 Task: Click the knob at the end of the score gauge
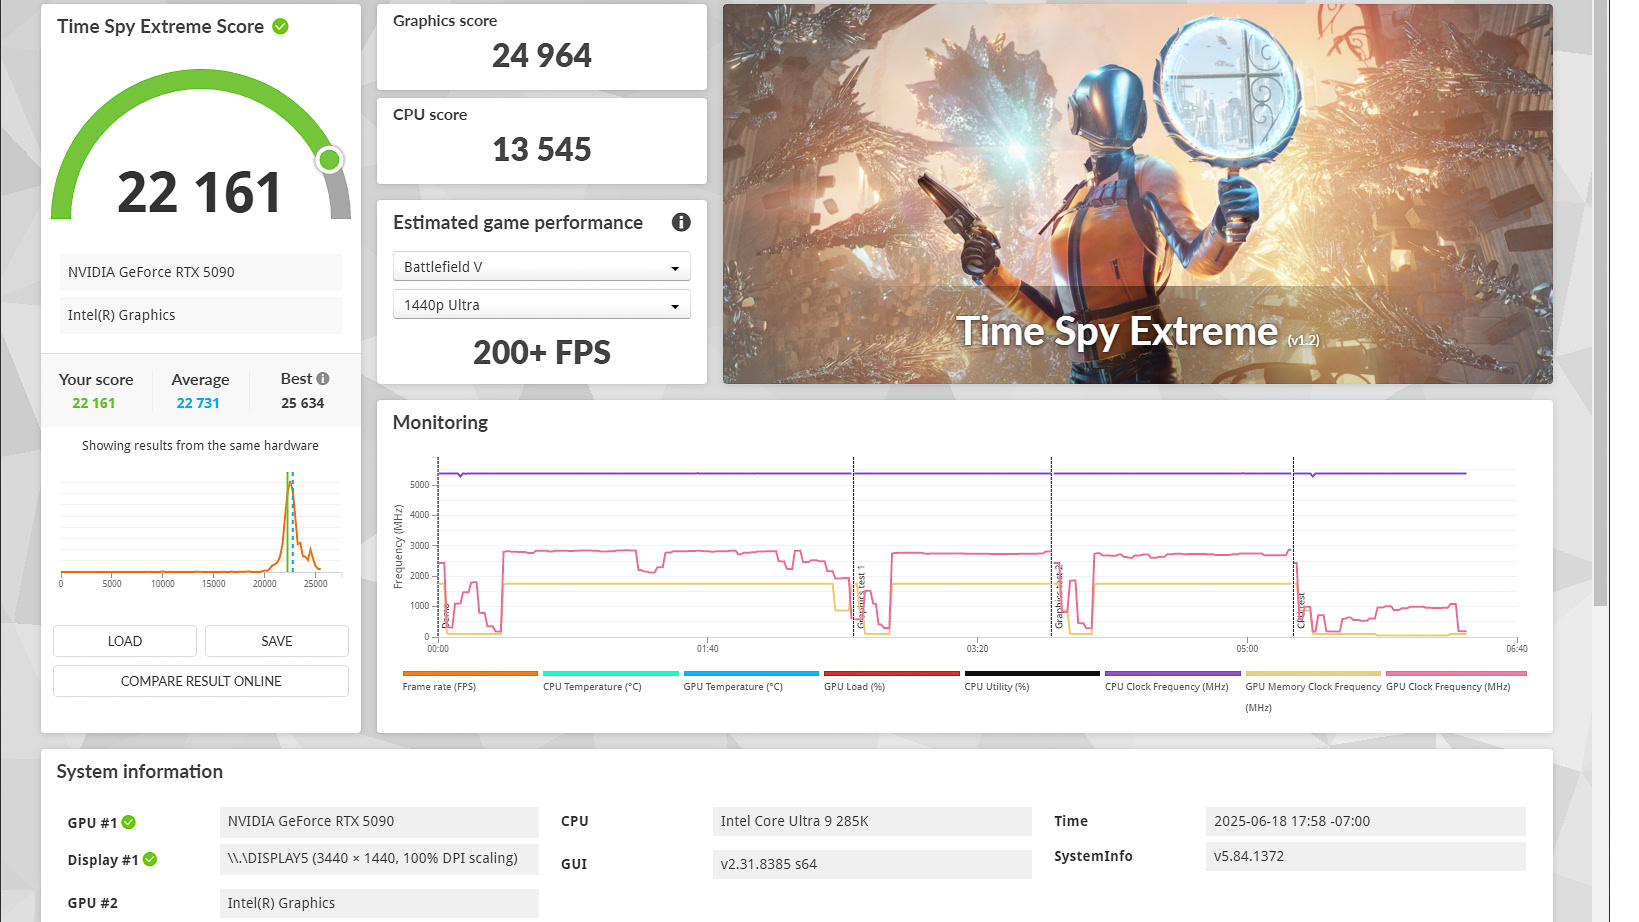coord(330,159)
